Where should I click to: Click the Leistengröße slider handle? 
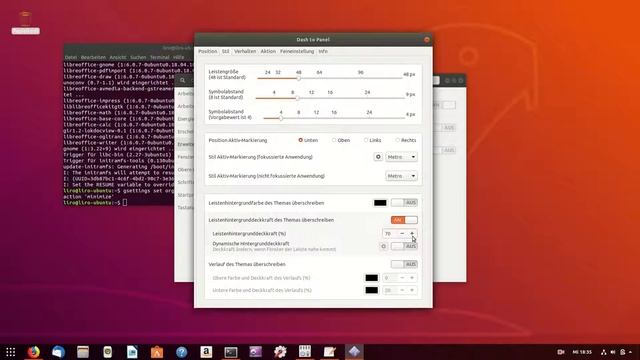(298, 78)
